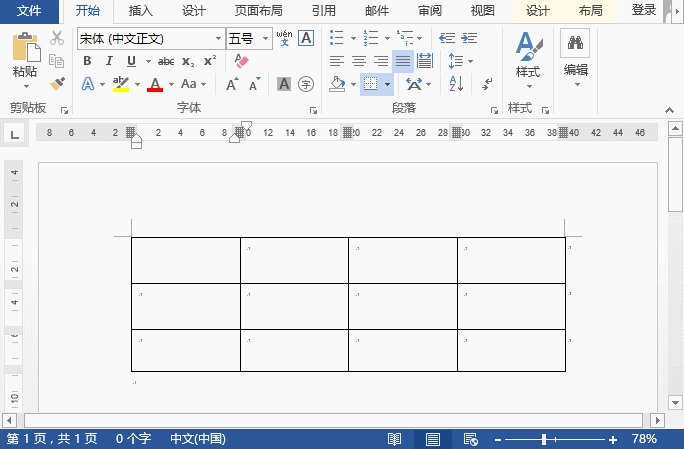Collapse the ribbon with arrow

pyautogui.click(x=670, y=110)
